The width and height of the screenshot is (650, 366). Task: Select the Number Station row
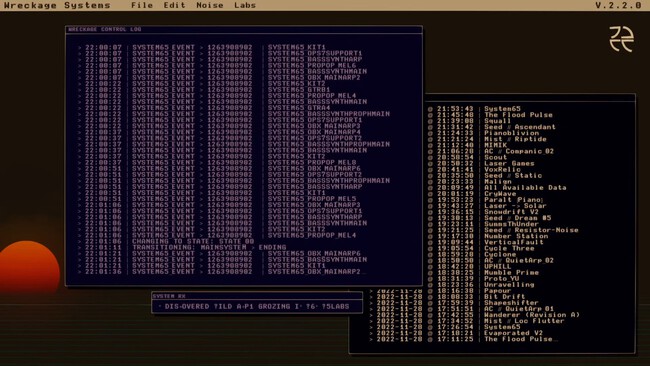point(488,236)
